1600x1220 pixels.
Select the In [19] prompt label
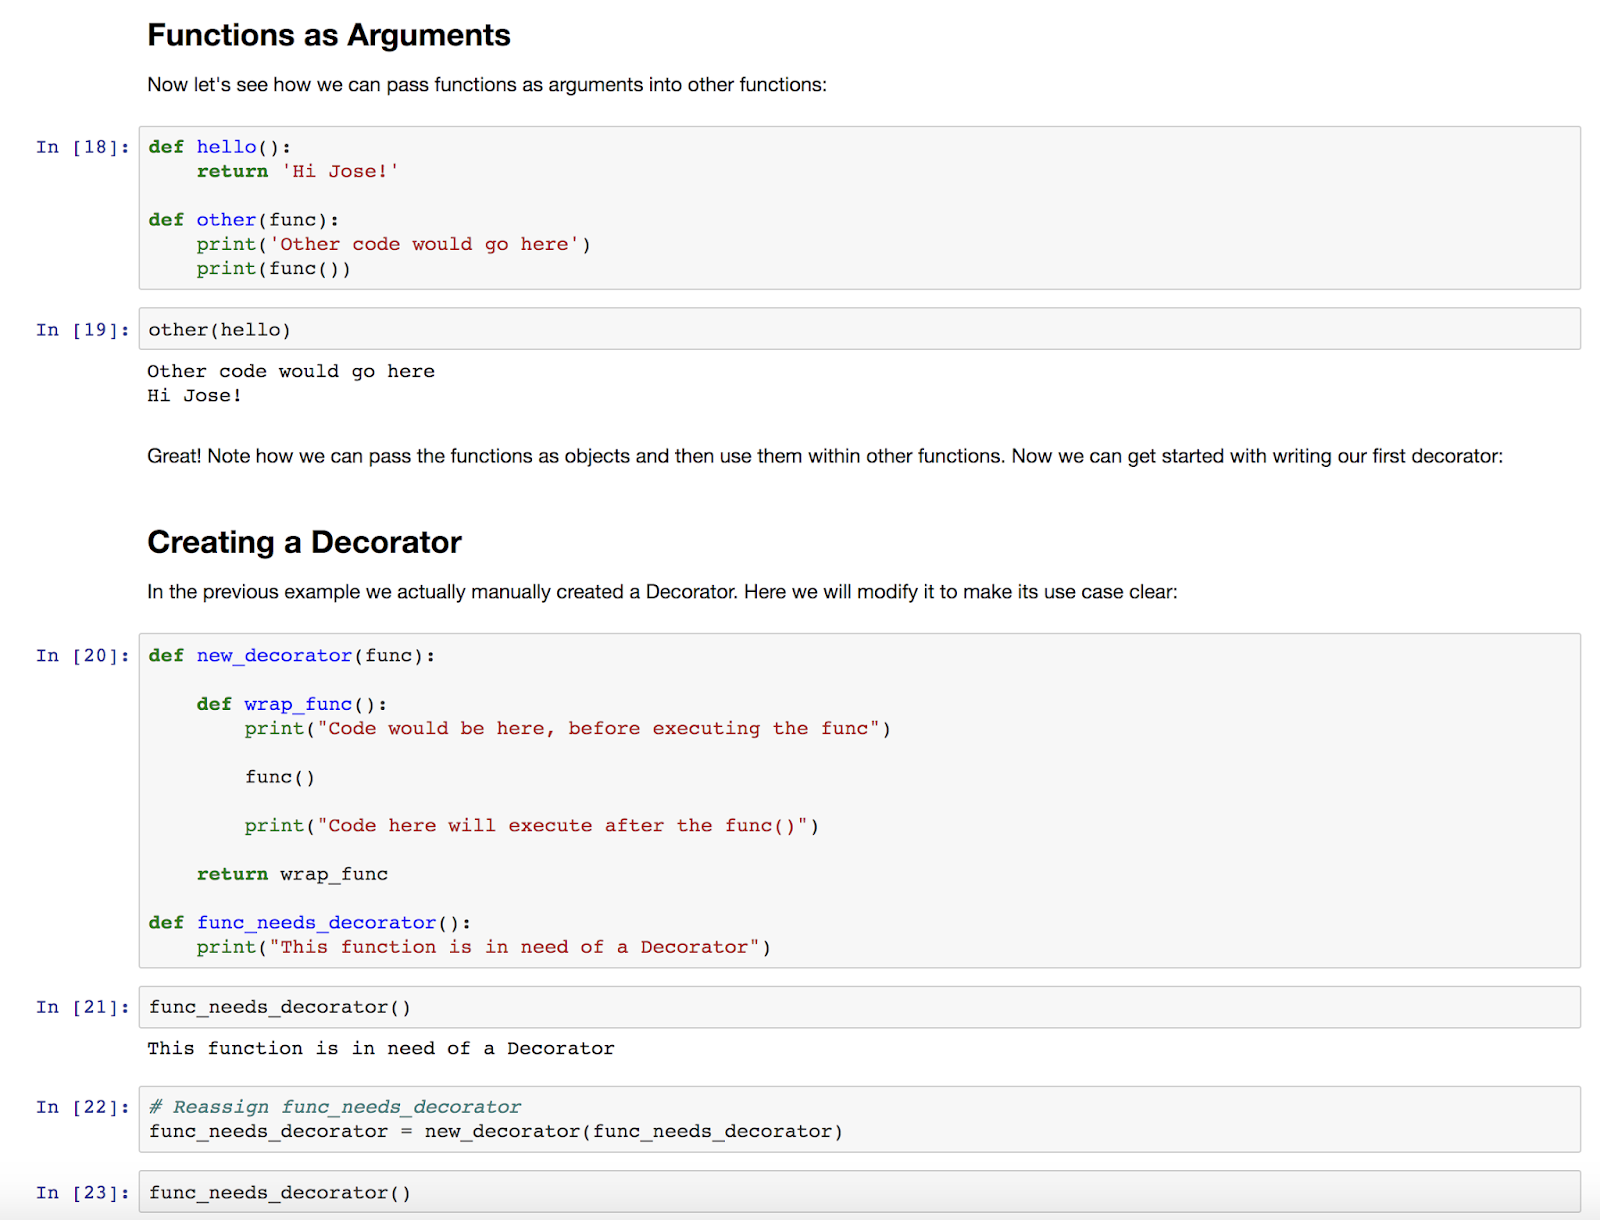click(x=82, y=329)
